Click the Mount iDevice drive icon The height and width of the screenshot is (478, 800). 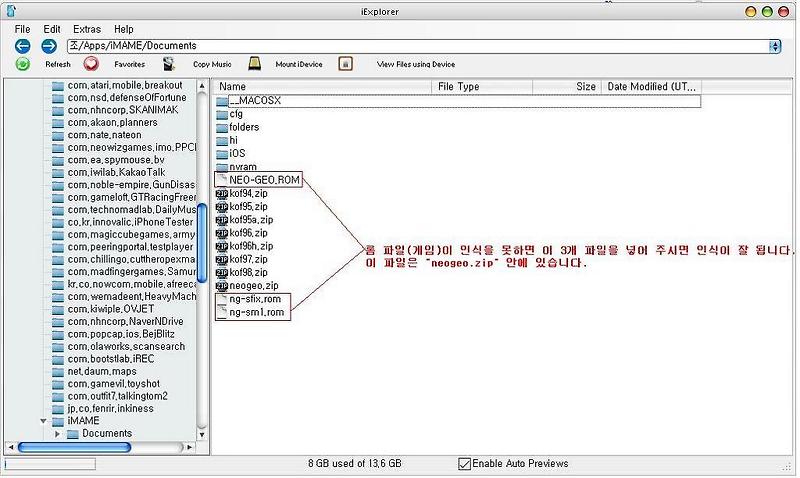click(254, 64)
